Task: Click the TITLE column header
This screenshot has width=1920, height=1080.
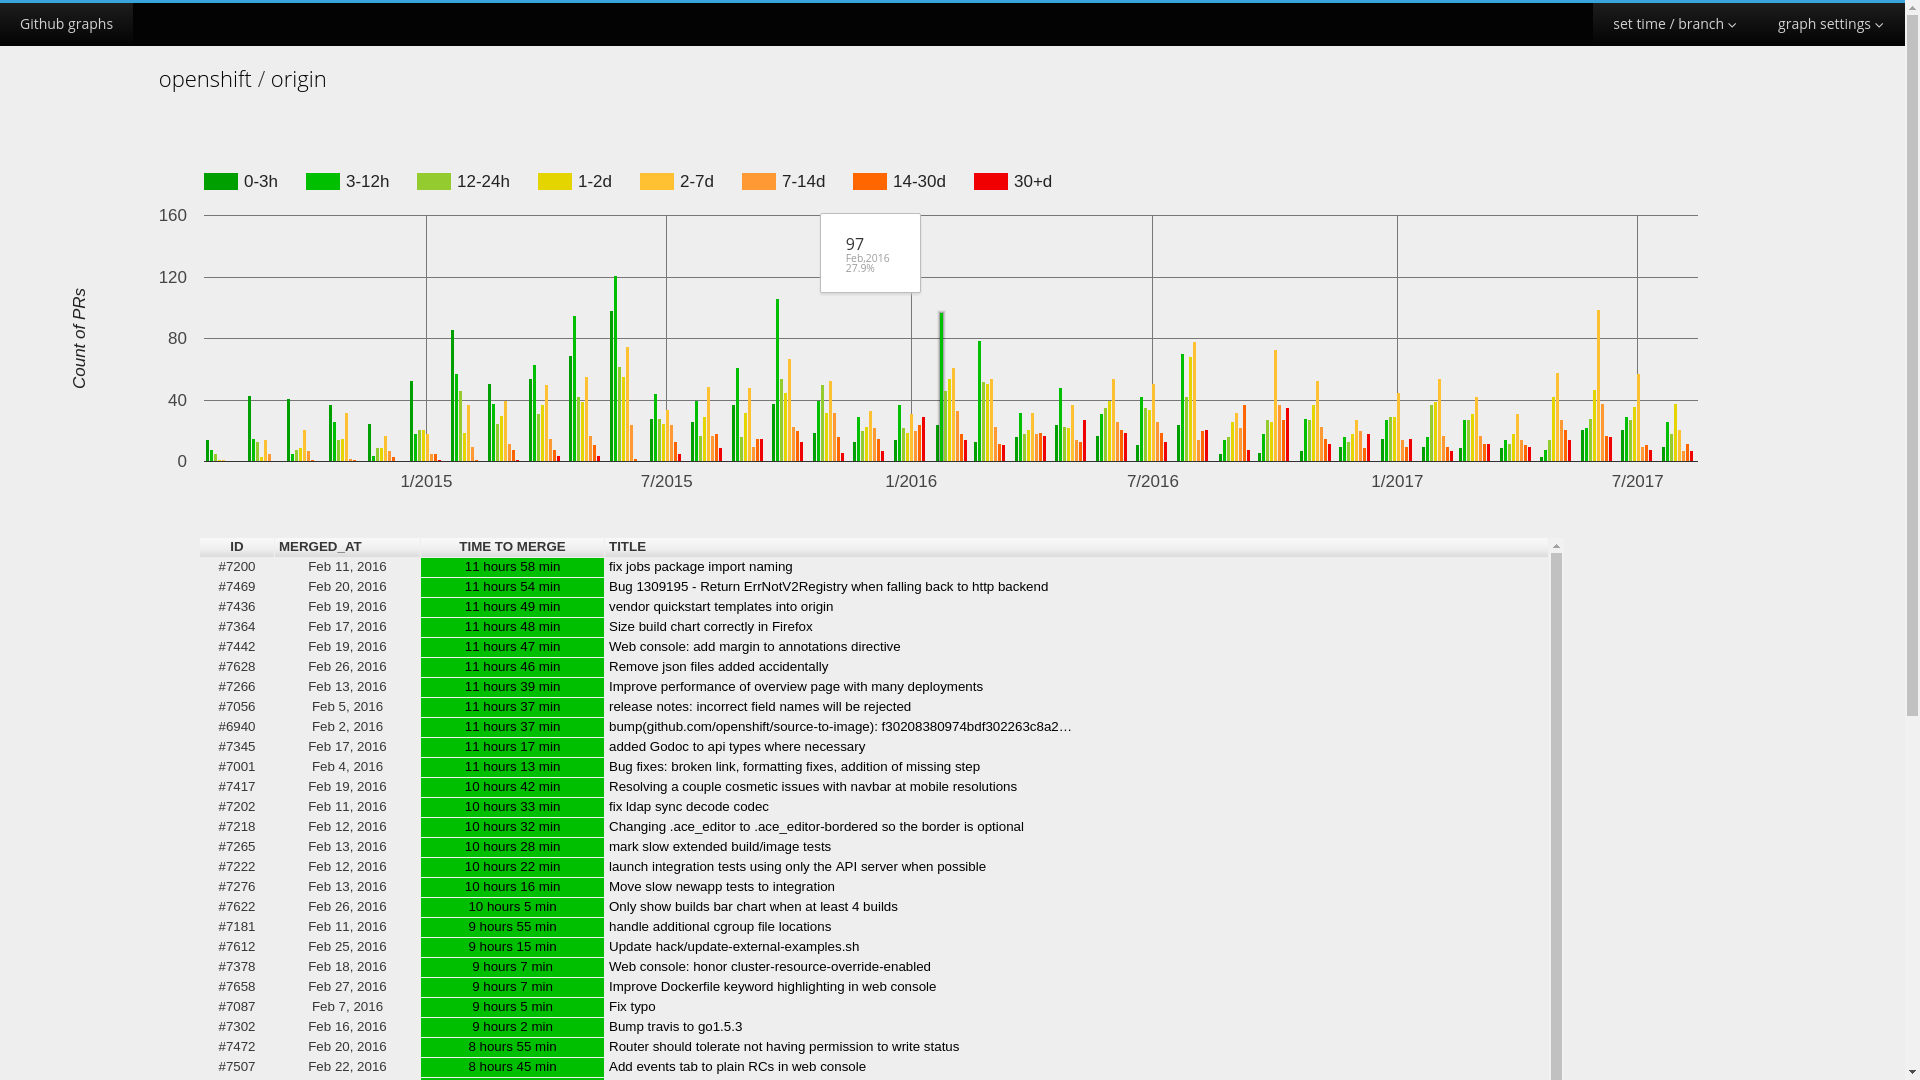Action: 627,547
